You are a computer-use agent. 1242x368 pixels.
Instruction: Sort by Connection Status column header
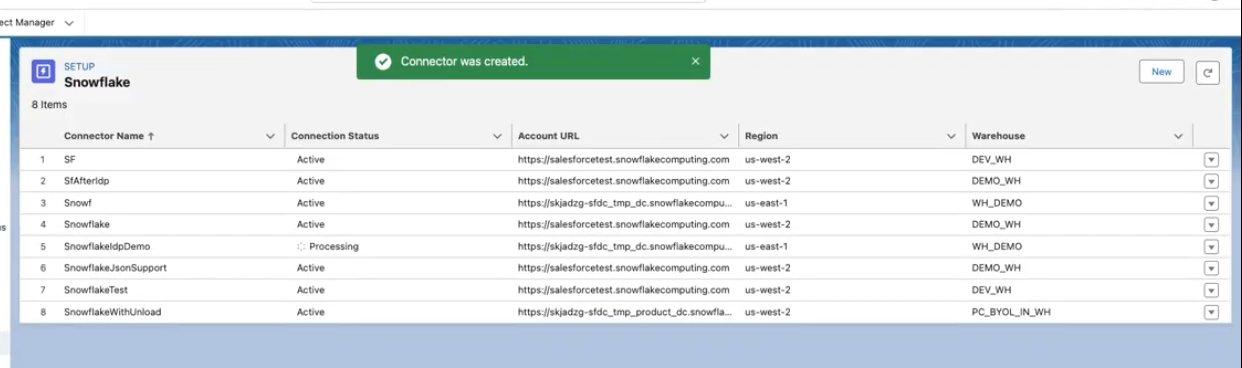coord(335,136)
